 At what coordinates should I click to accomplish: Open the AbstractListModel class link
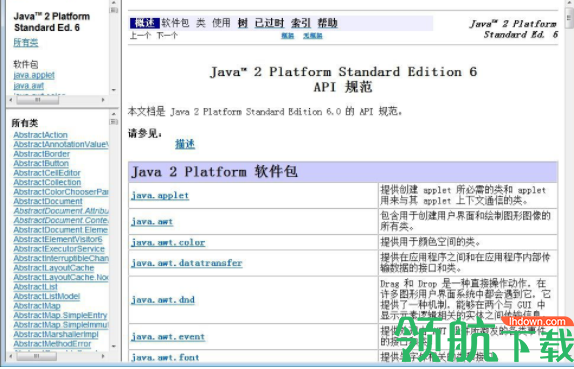(46, 297)
